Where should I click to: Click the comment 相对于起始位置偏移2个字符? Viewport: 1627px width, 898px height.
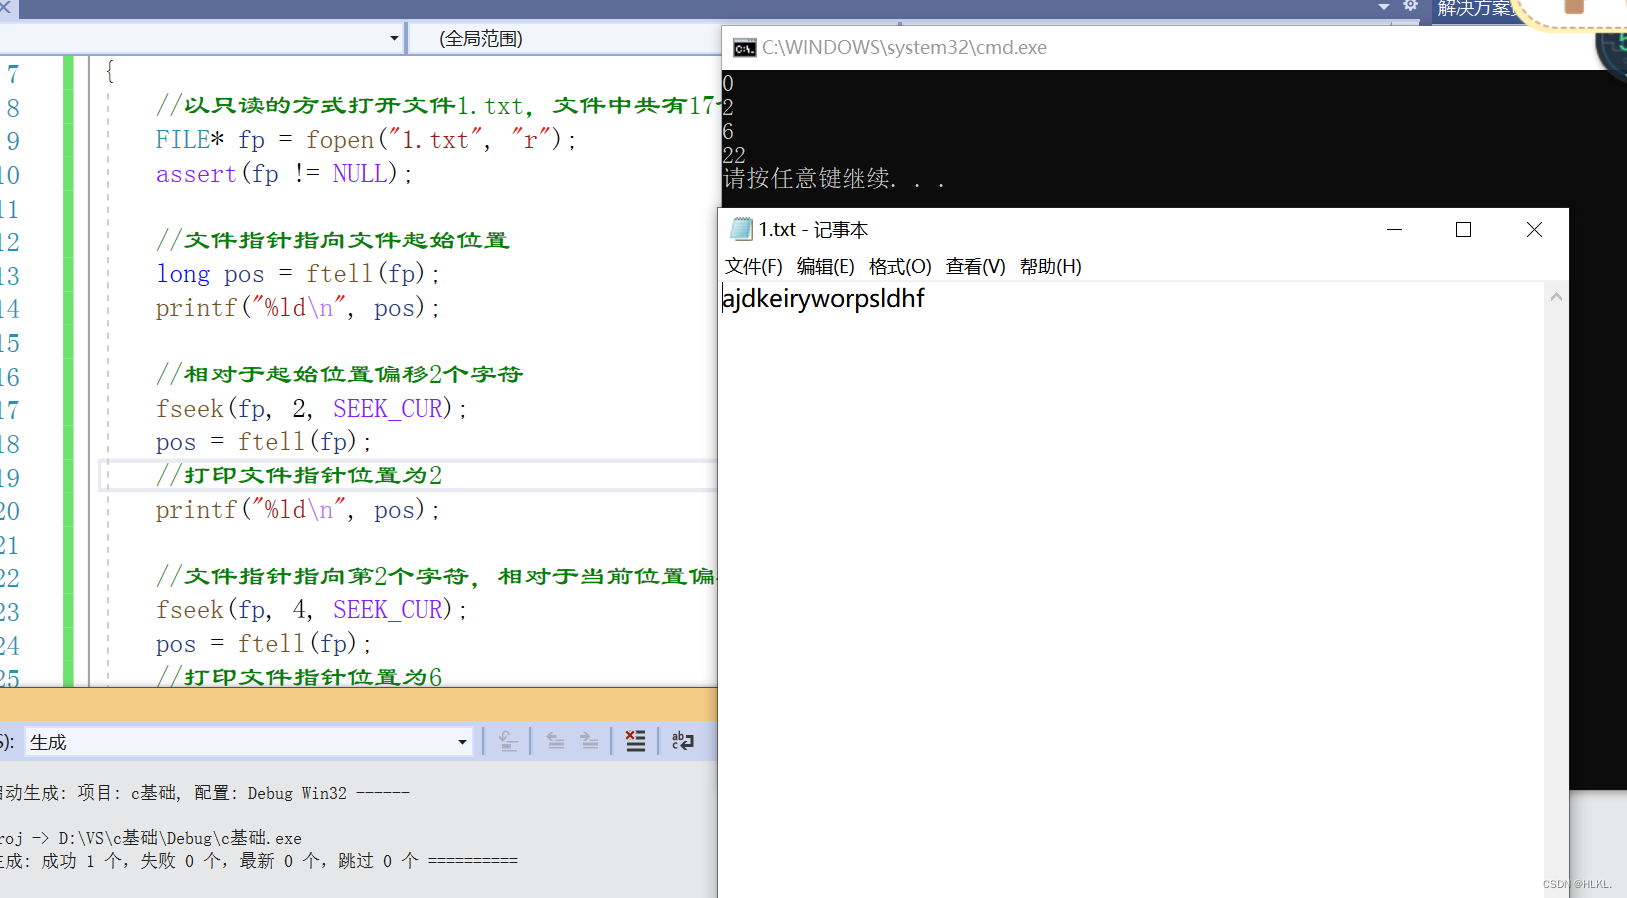(340, 374)
